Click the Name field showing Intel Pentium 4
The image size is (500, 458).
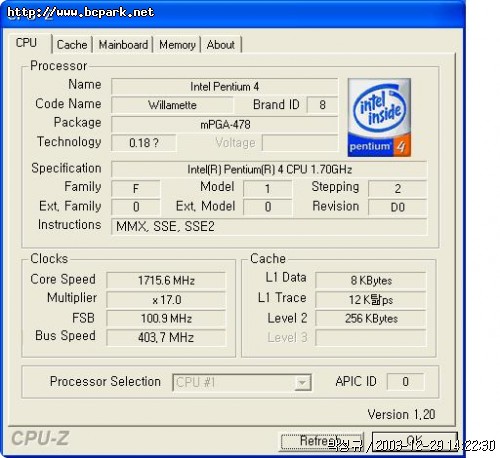pyautogui.click(x=224, y=87)
